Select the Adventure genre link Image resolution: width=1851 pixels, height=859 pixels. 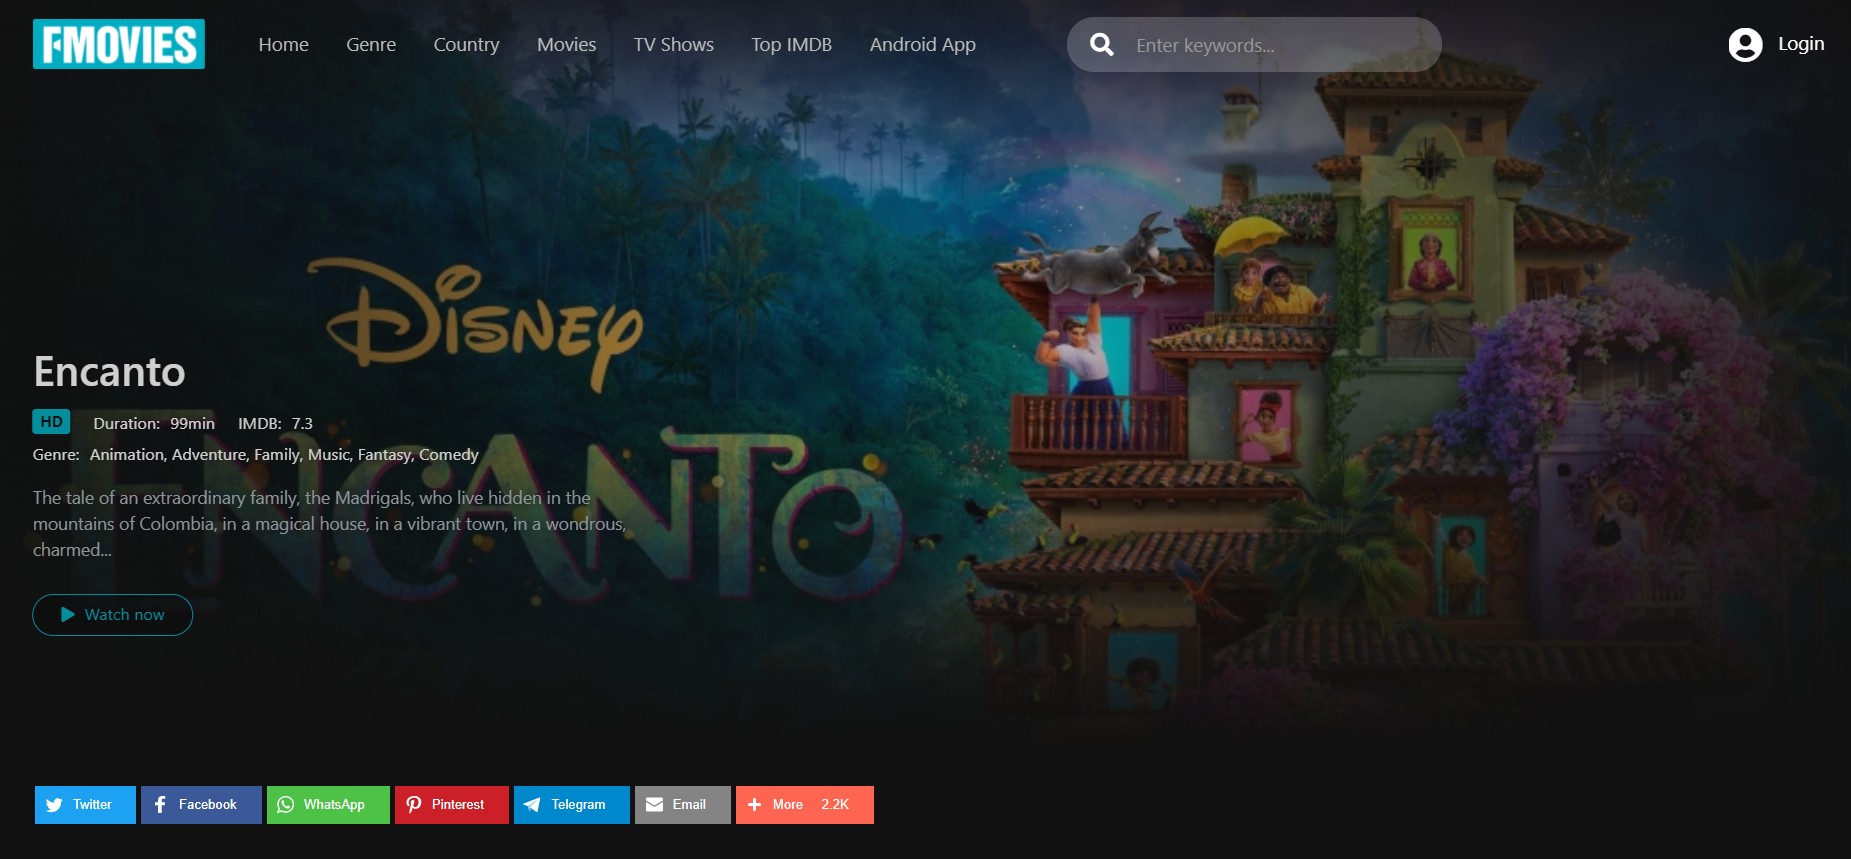209,455
